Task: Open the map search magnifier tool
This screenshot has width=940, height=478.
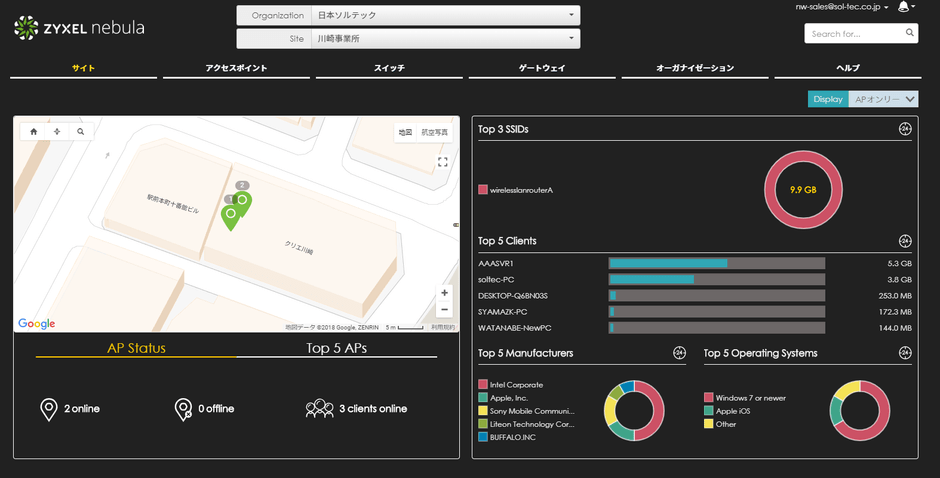Action: click(80, 131)
